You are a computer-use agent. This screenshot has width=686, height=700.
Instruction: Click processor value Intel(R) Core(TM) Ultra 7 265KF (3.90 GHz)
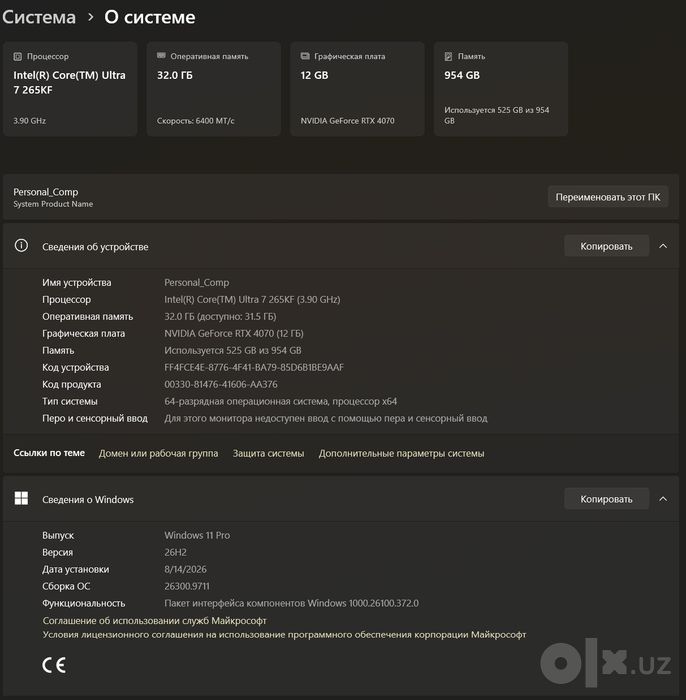(252, 300)
